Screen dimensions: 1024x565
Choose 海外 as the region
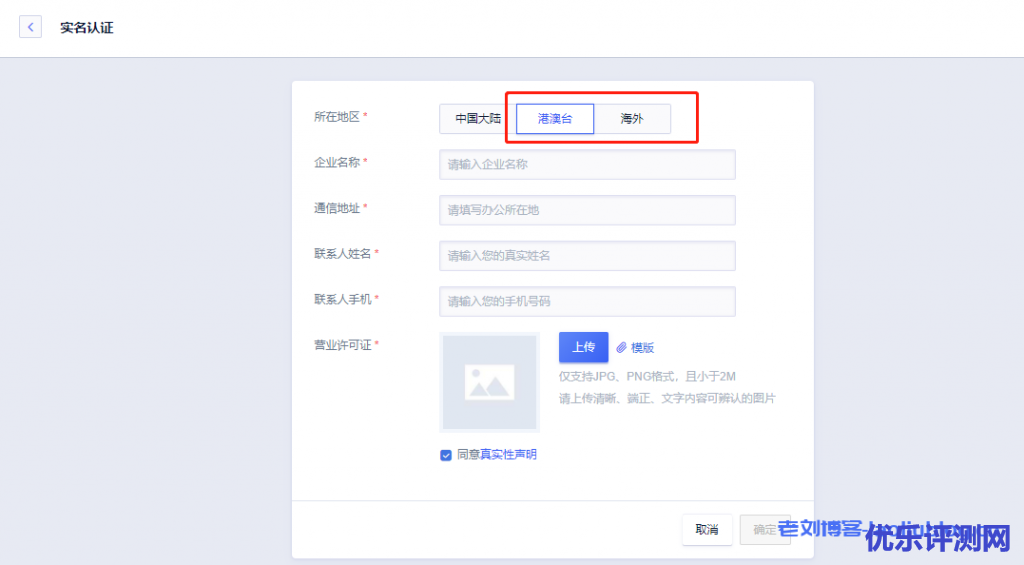point(632,118)
